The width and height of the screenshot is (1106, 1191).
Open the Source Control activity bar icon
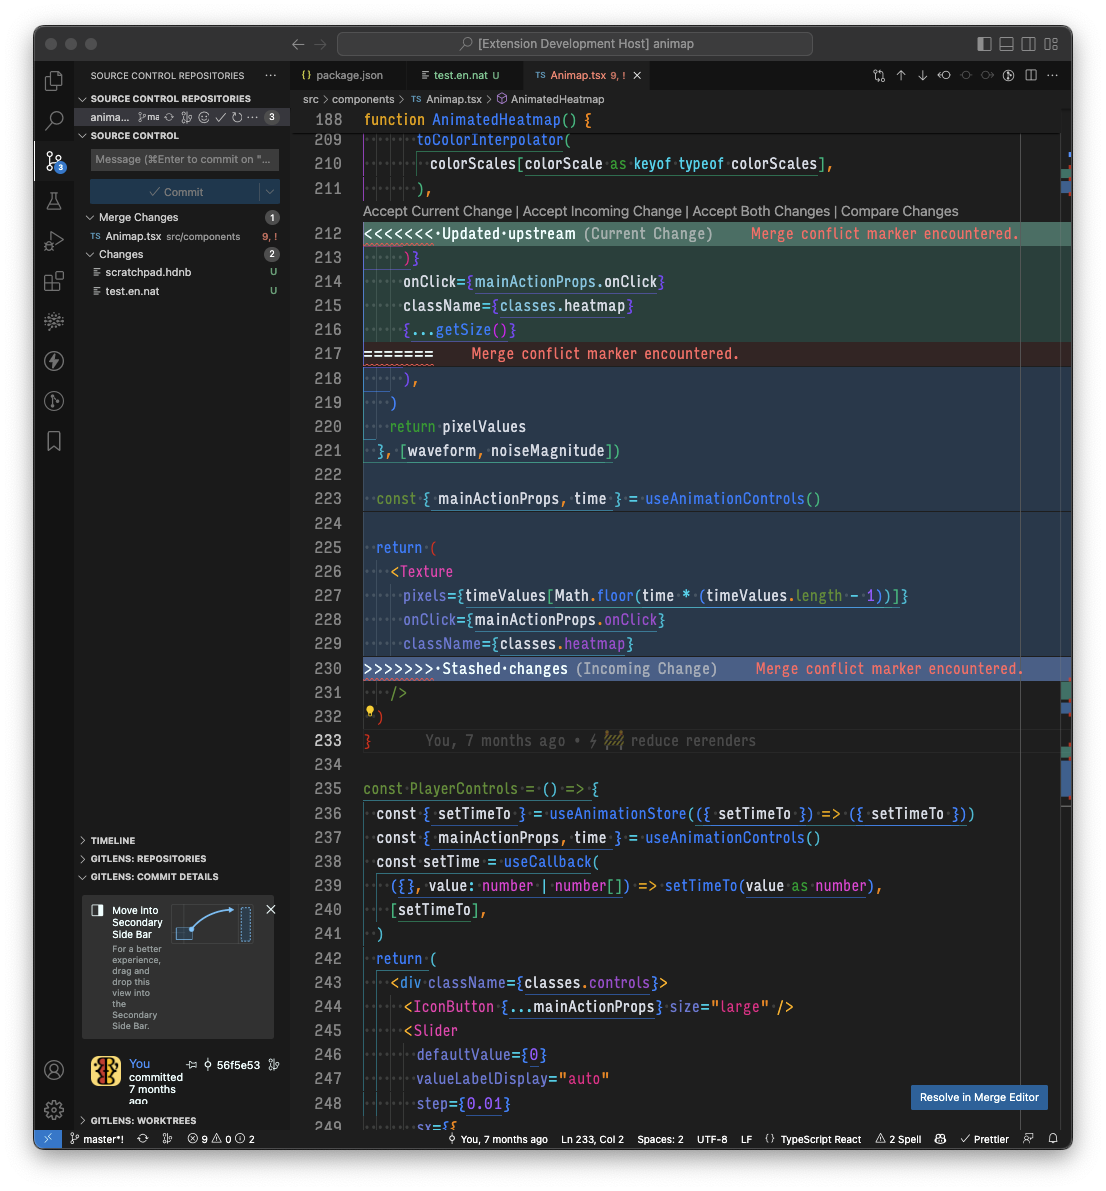click(x=54, y=161)
